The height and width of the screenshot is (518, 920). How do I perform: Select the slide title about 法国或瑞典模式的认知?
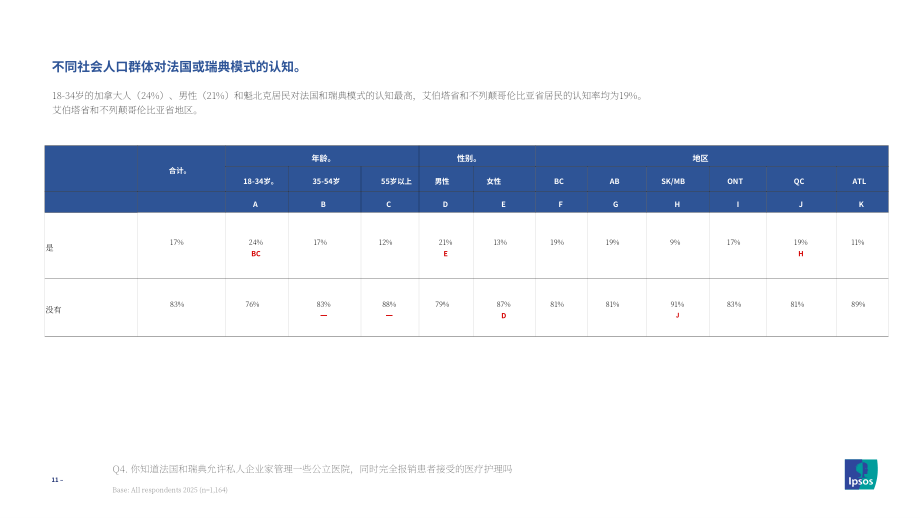coord(177,67)
